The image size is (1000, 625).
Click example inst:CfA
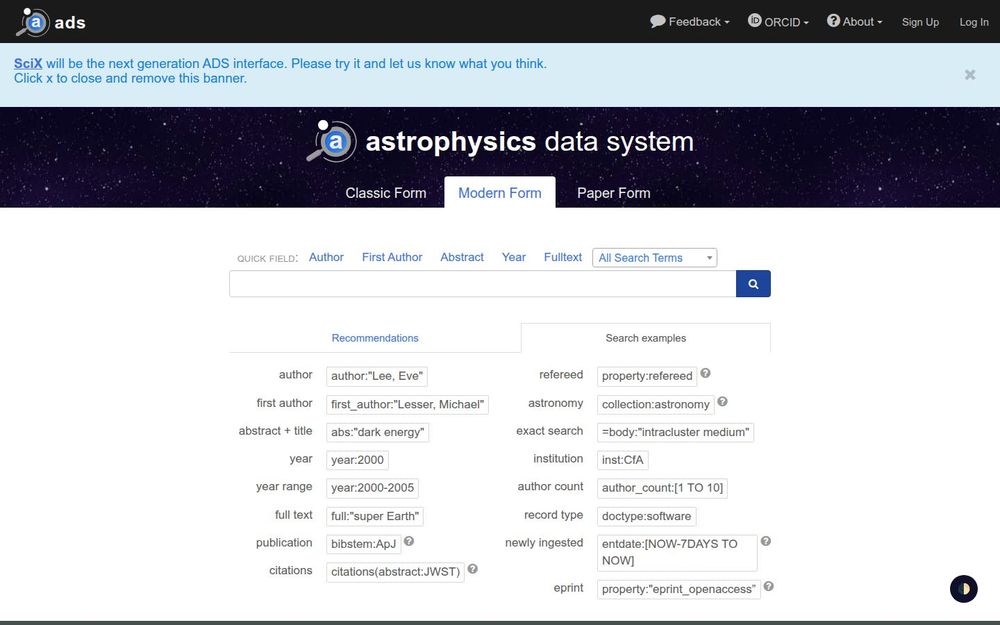pos(623,460)
